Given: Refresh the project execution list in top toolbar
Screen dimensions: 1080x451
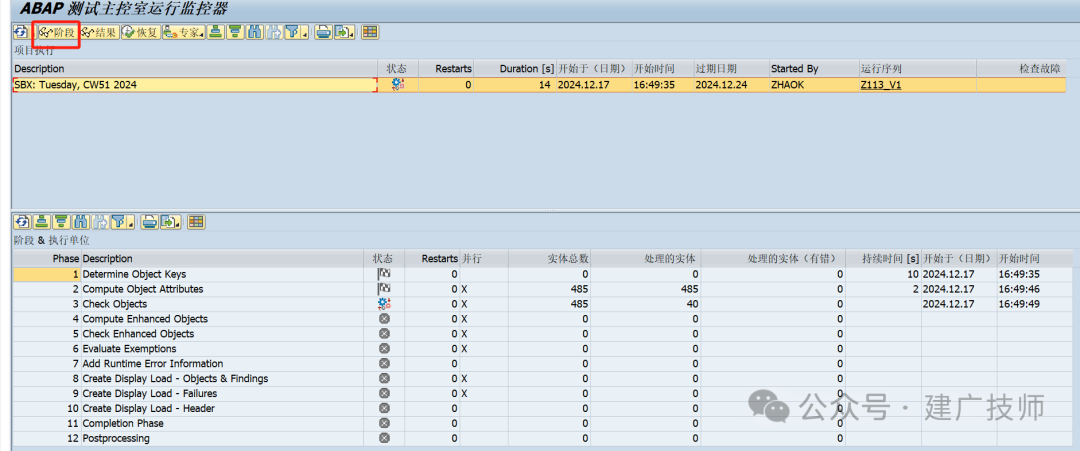Looking at the screenshot, I should (x=21, y=32).
